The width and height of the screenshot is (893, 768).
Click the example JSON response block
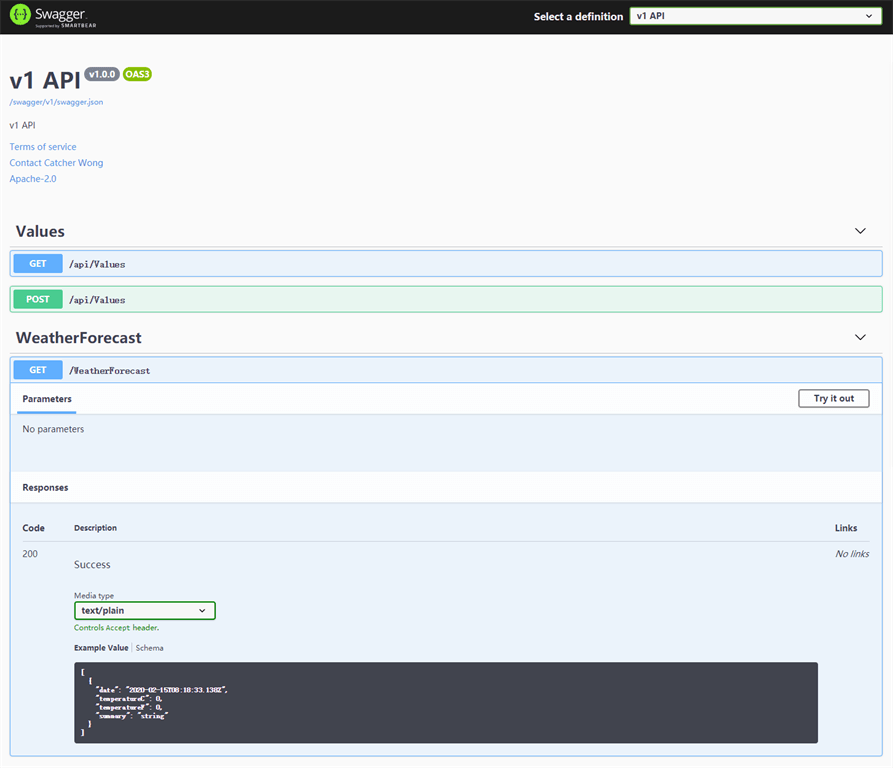[446, 702]
